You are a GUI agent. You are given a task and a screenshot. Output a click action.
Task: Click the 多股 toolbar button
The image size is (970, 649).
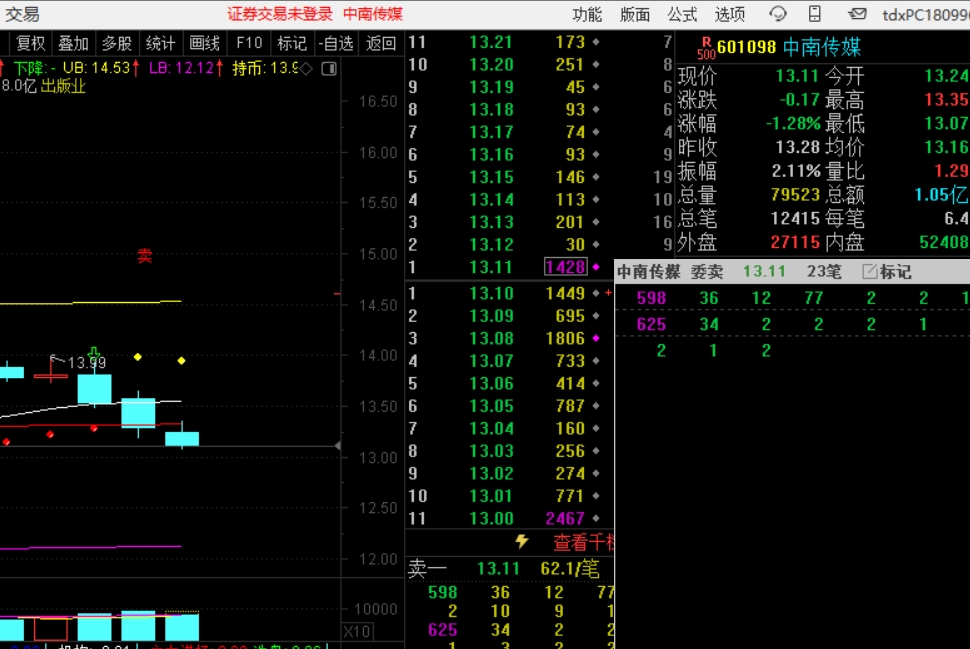click(116, 43)
